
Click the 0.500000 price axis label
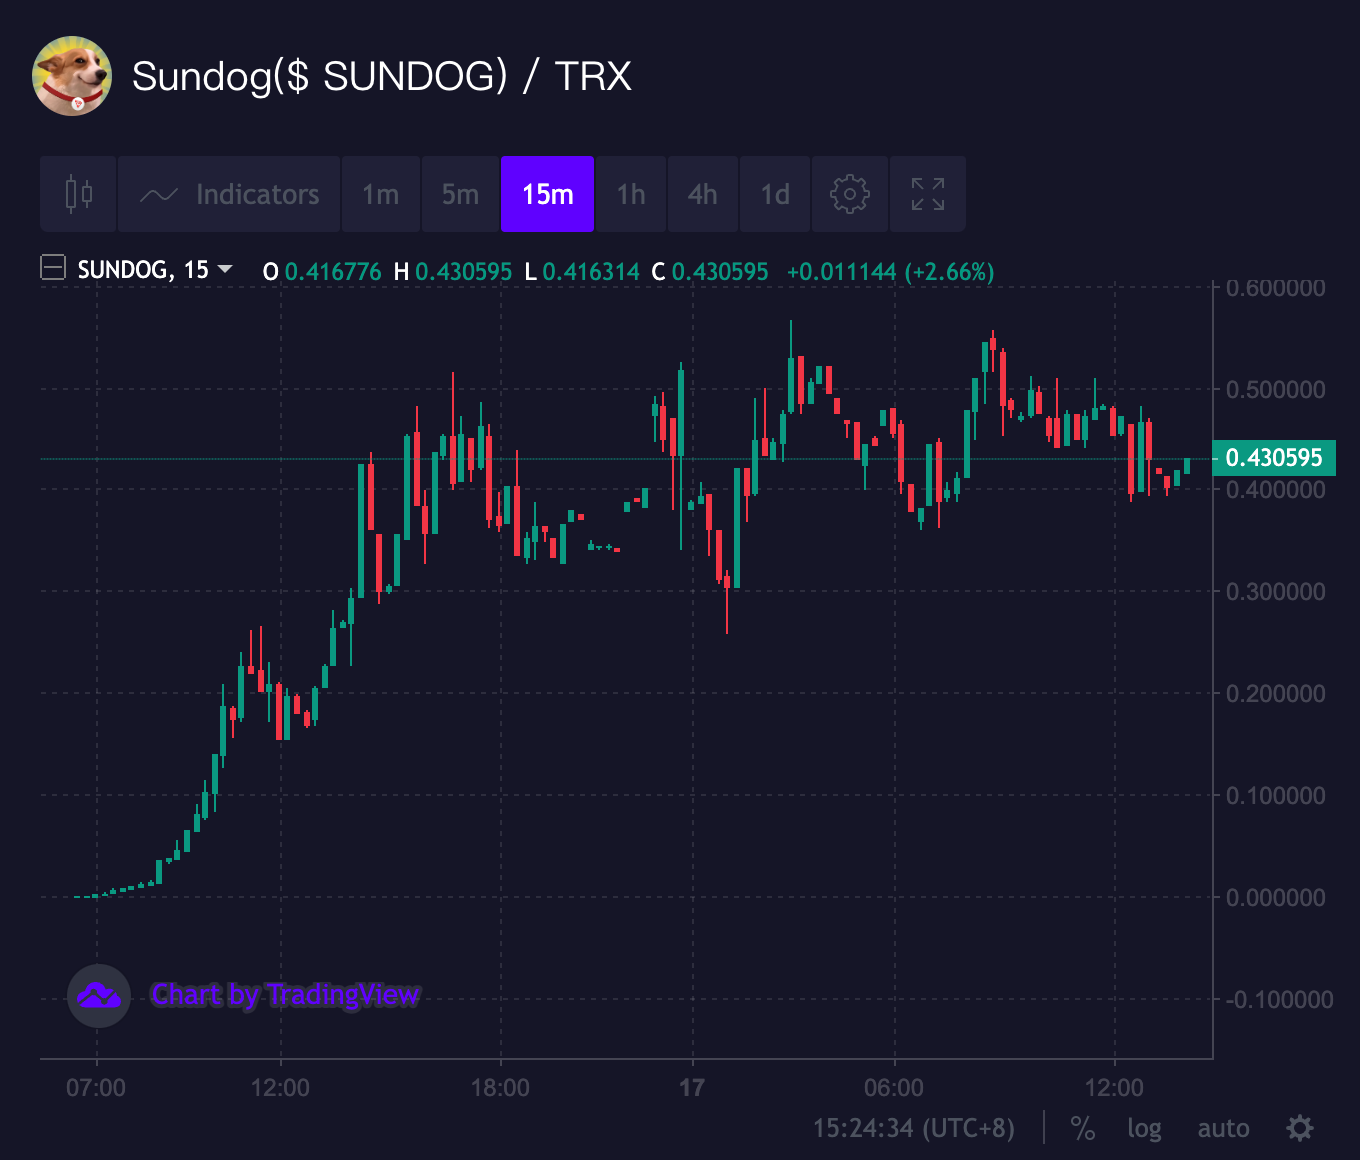coord(1276,390)
